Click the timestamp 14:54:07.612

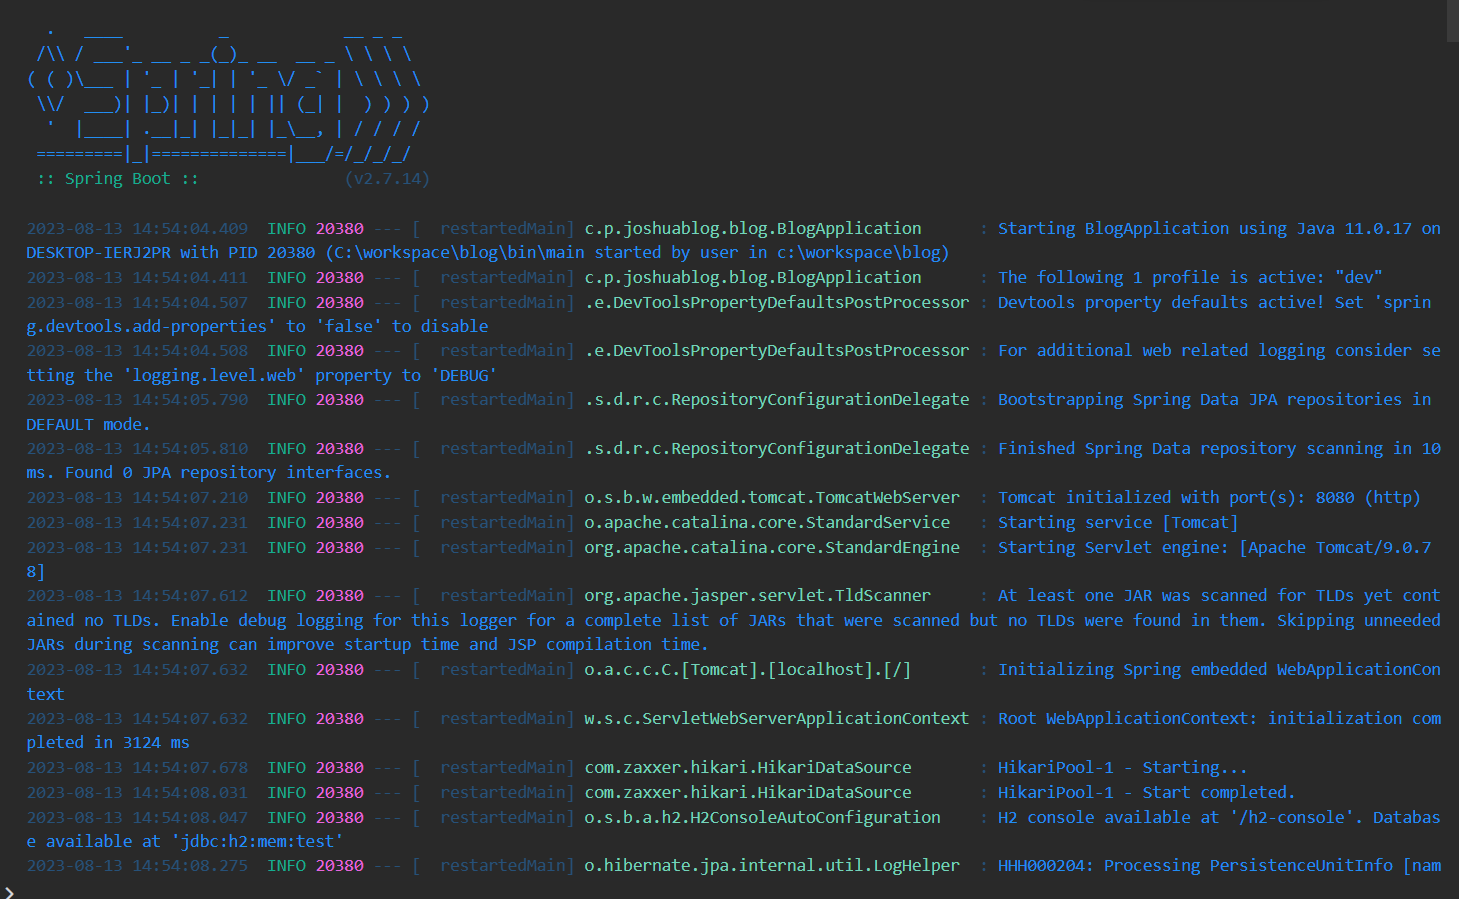click(190, 596)
